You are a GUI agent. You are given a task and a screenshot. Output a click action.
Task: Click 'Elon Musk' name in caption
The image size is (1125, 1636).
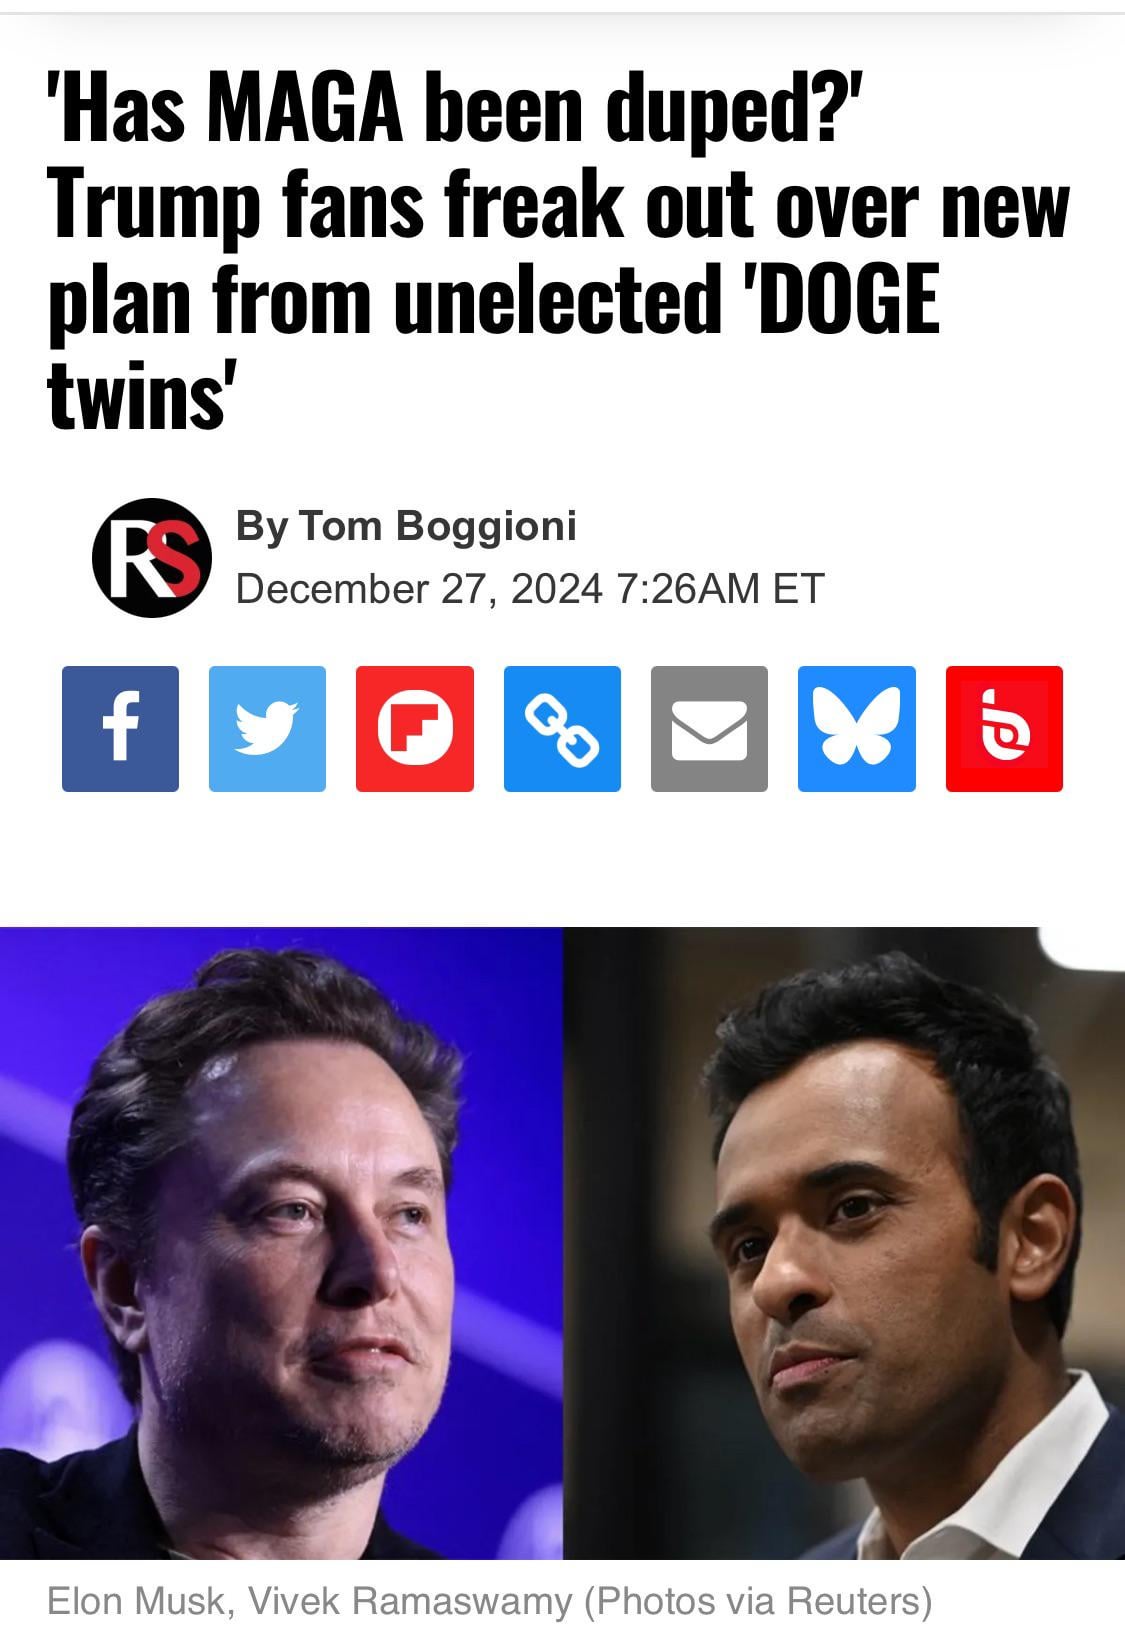(x=135, y=1601)
